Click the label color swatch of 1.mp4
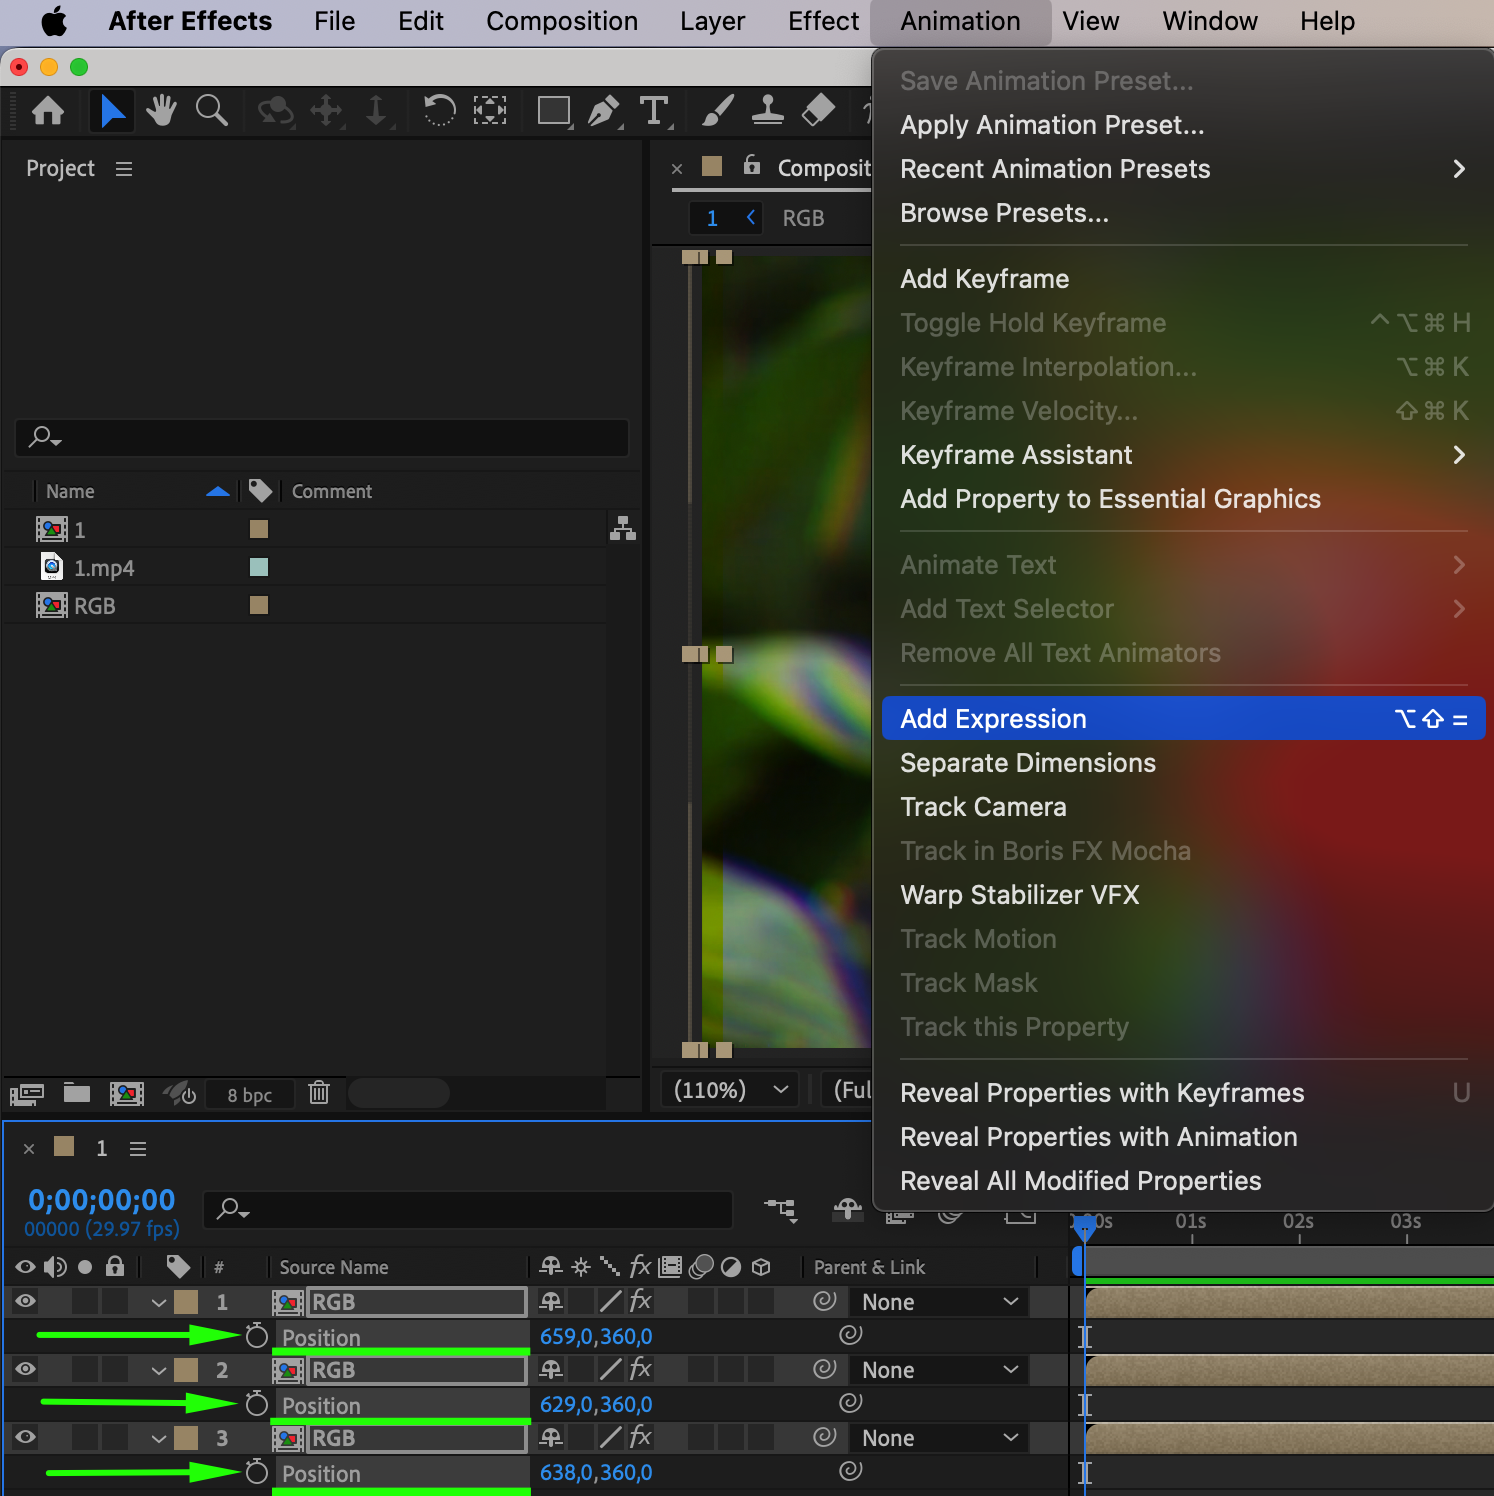 click(x=259, y=567)
